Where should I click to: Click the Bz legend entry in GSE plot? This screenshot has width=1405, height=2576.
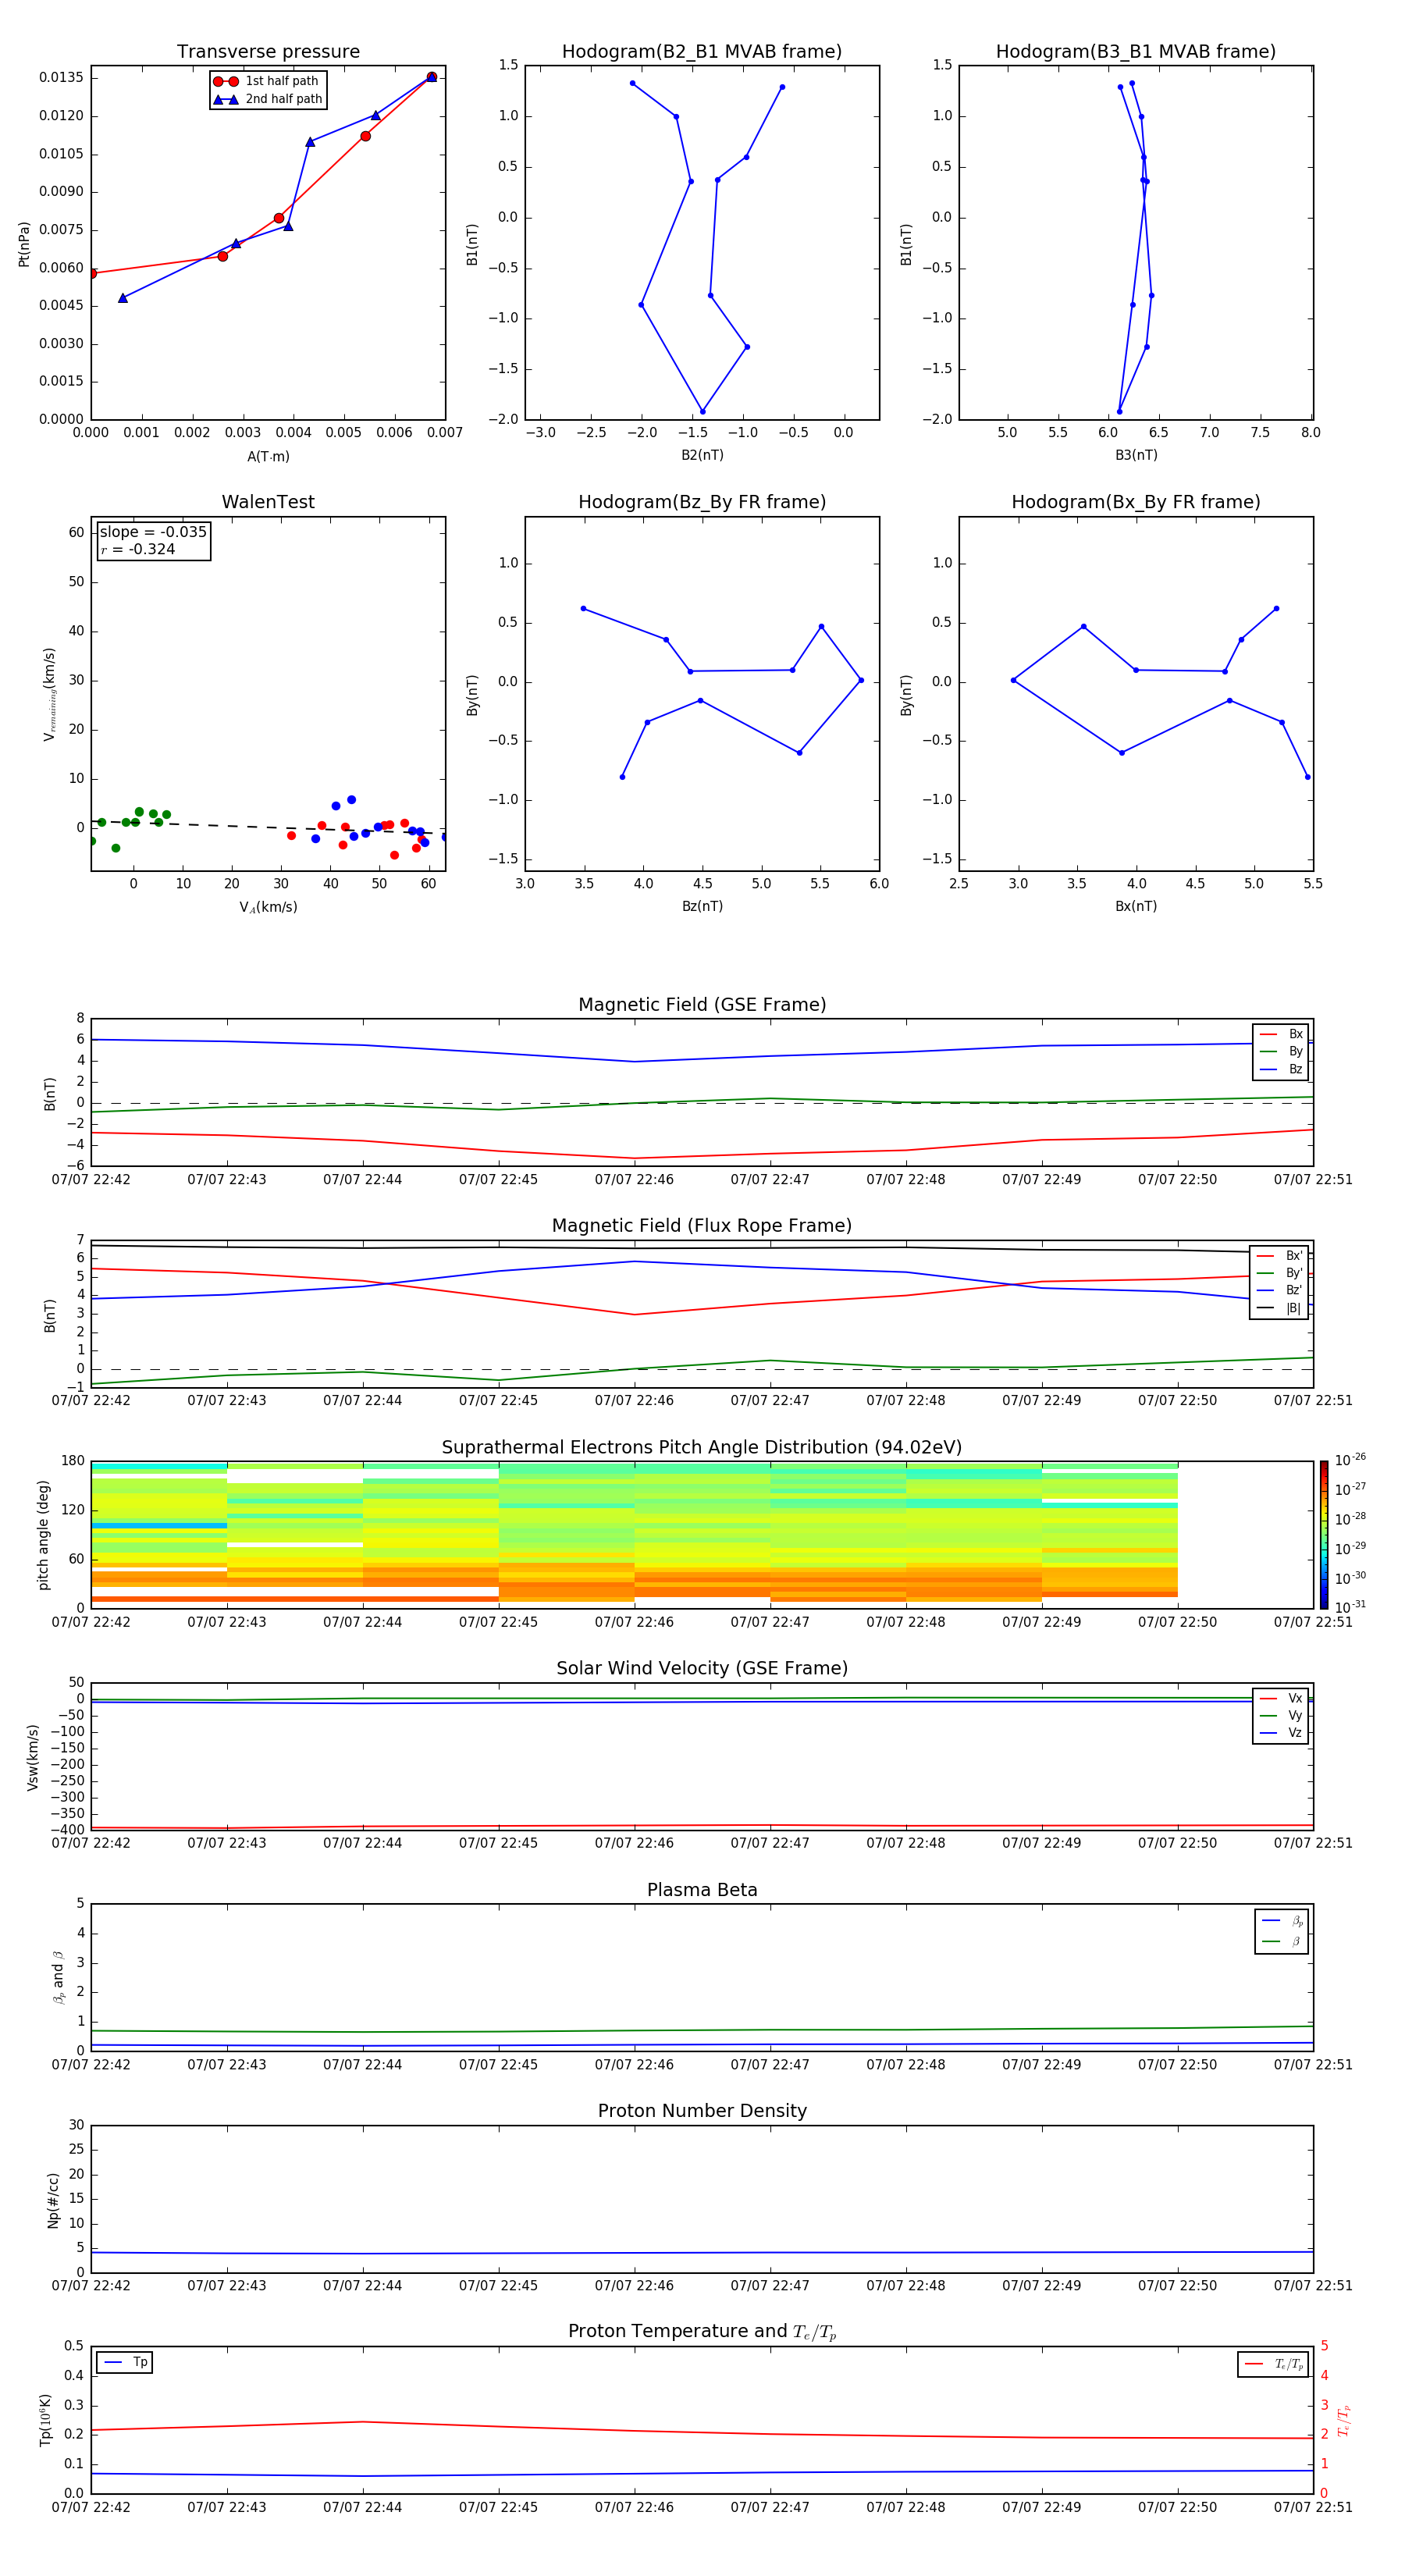(1281, 1069)
